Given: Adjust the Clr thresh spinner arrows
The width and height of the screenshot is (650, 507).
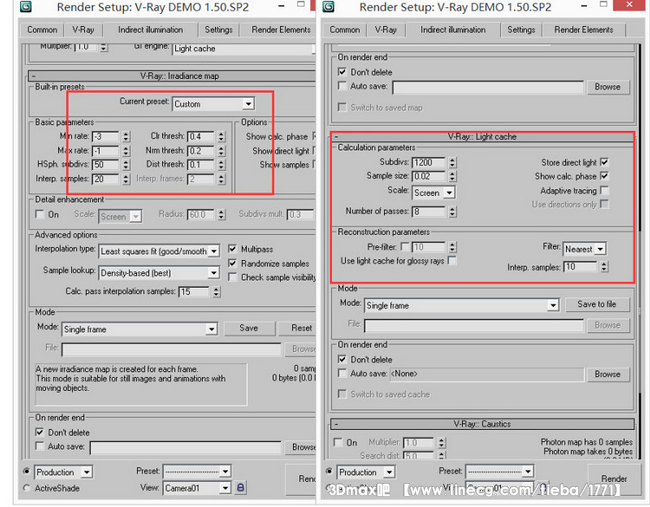Looking at the screenshot, I should point(221,136).
